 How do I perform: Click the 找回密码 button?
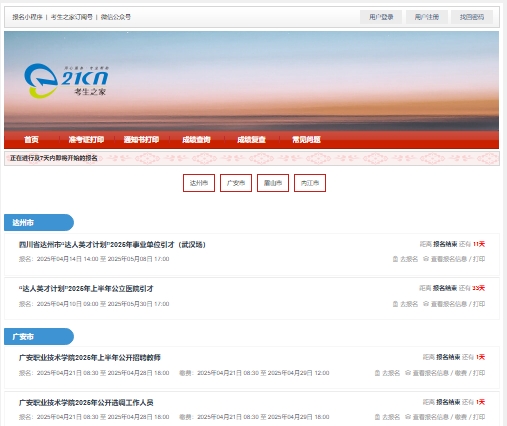(472, 17)
